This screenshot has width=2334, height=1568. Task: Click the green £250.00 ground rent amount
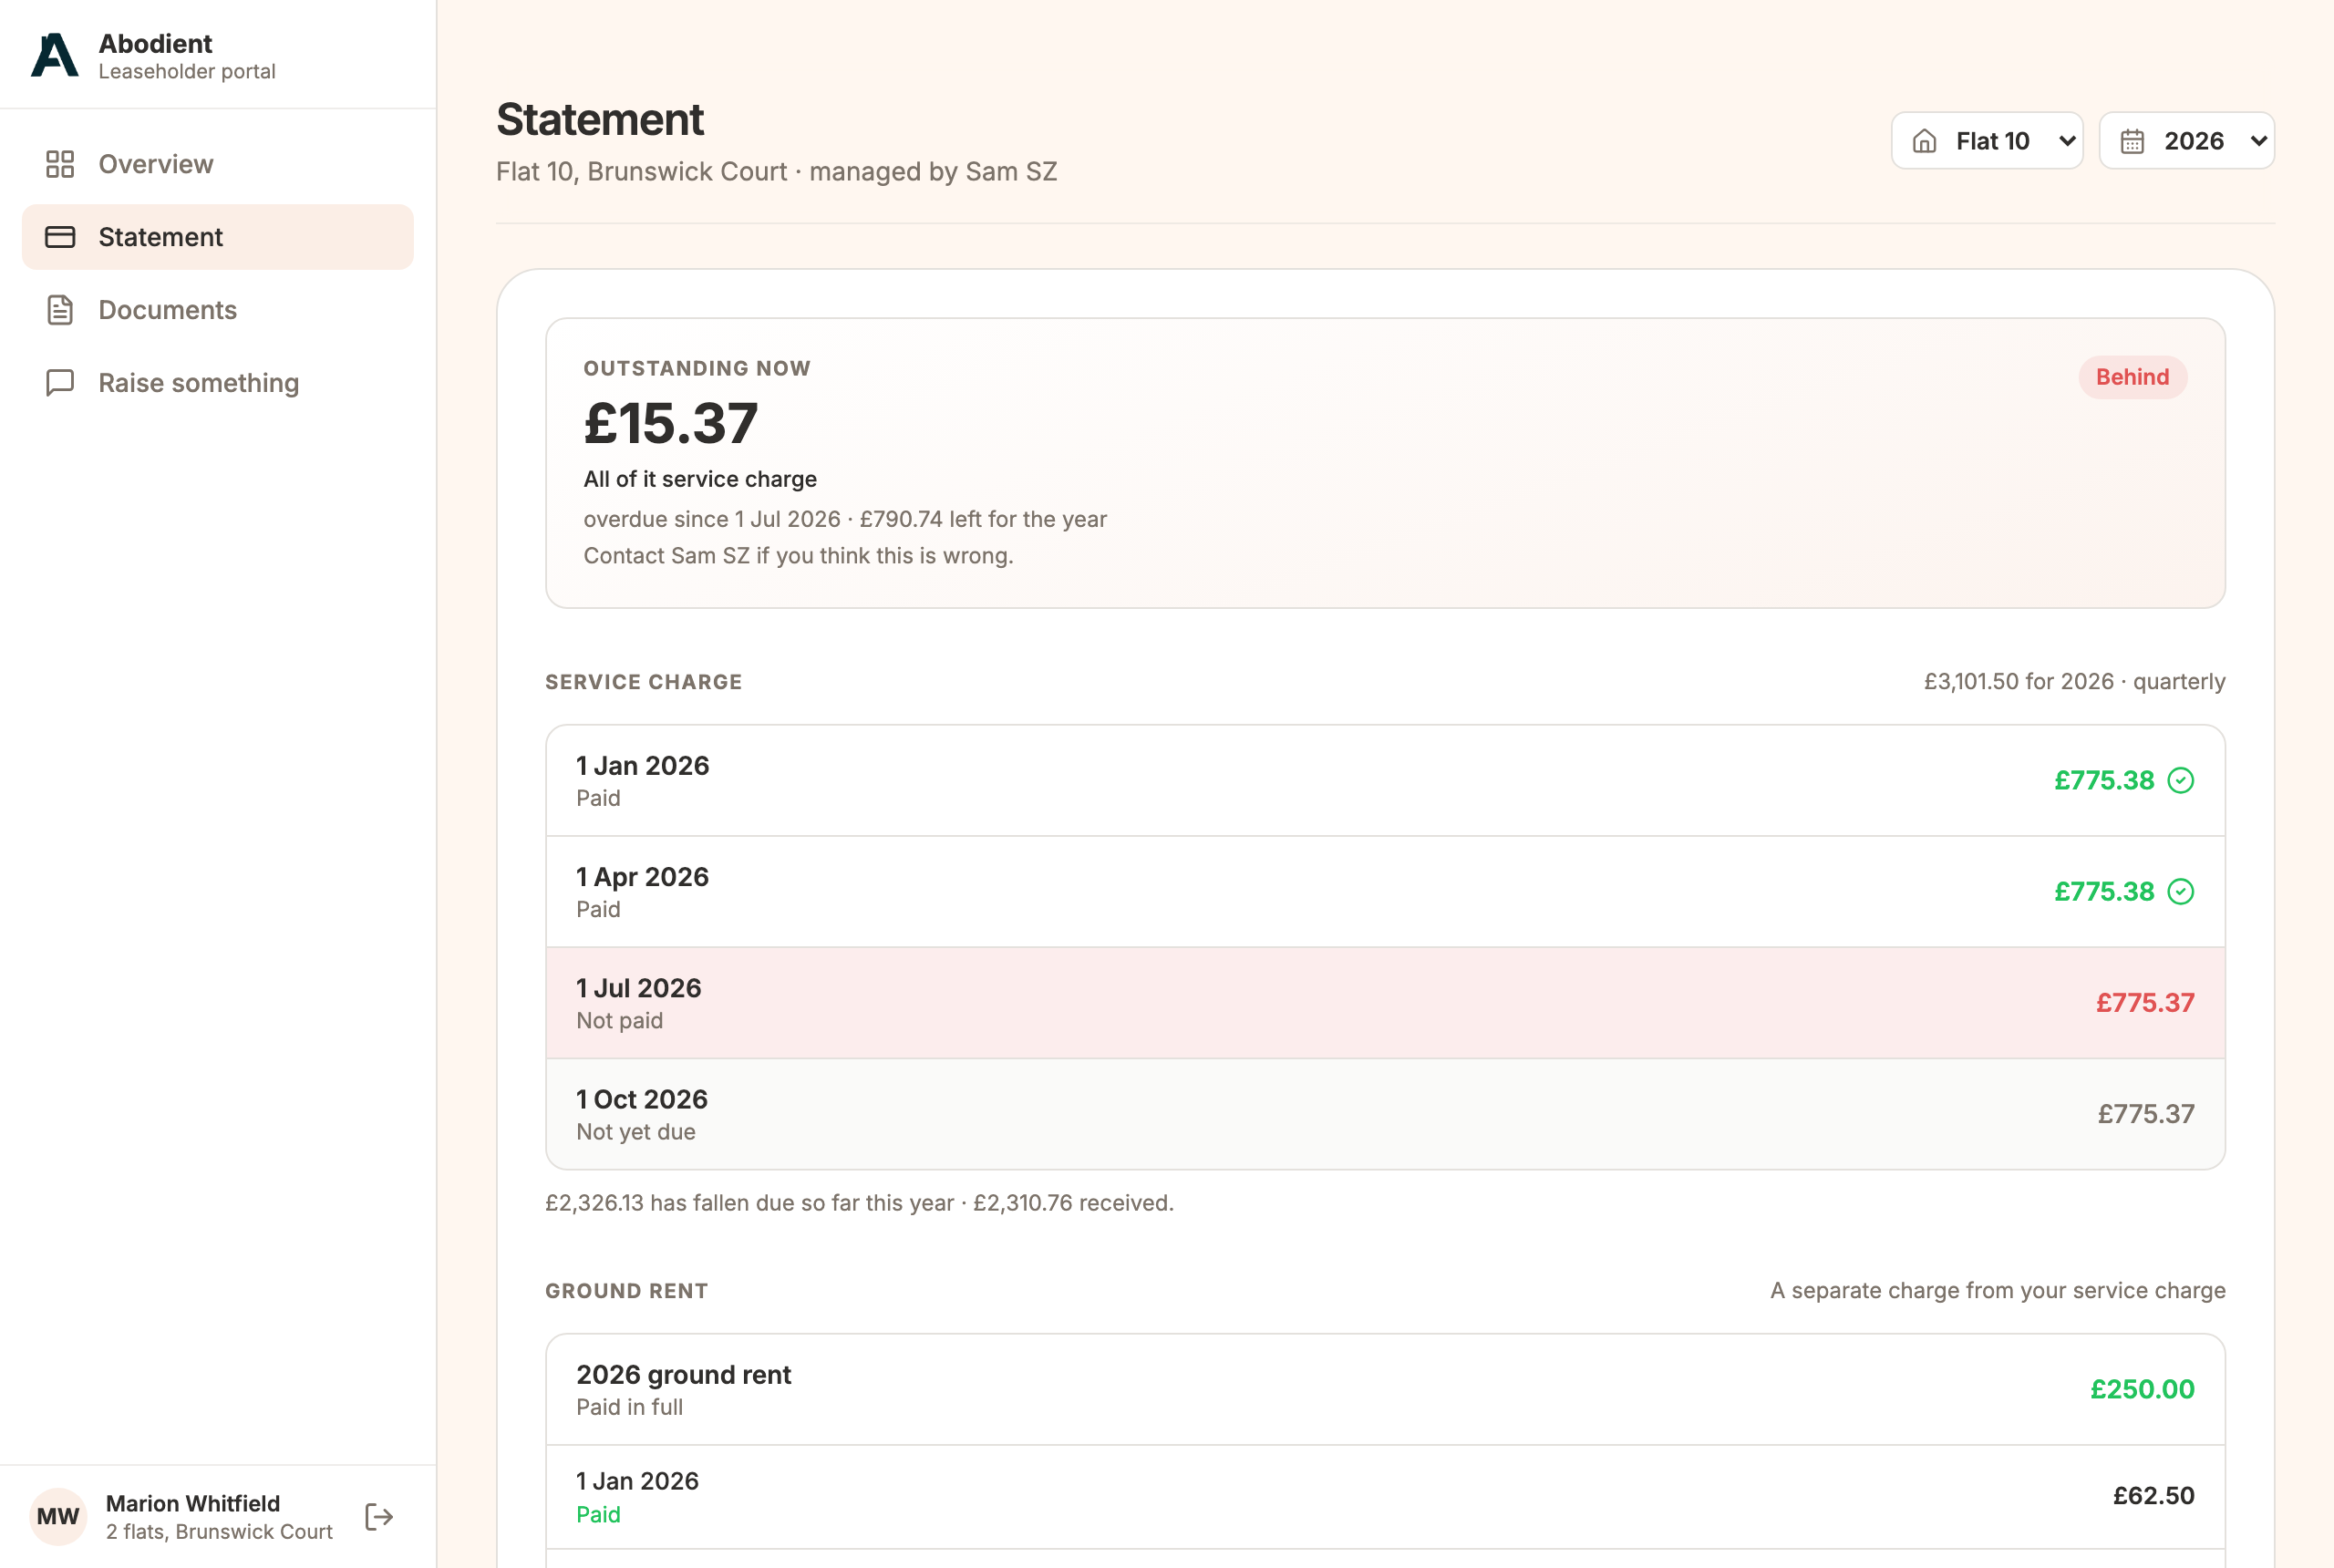tap(2142, 1389)
